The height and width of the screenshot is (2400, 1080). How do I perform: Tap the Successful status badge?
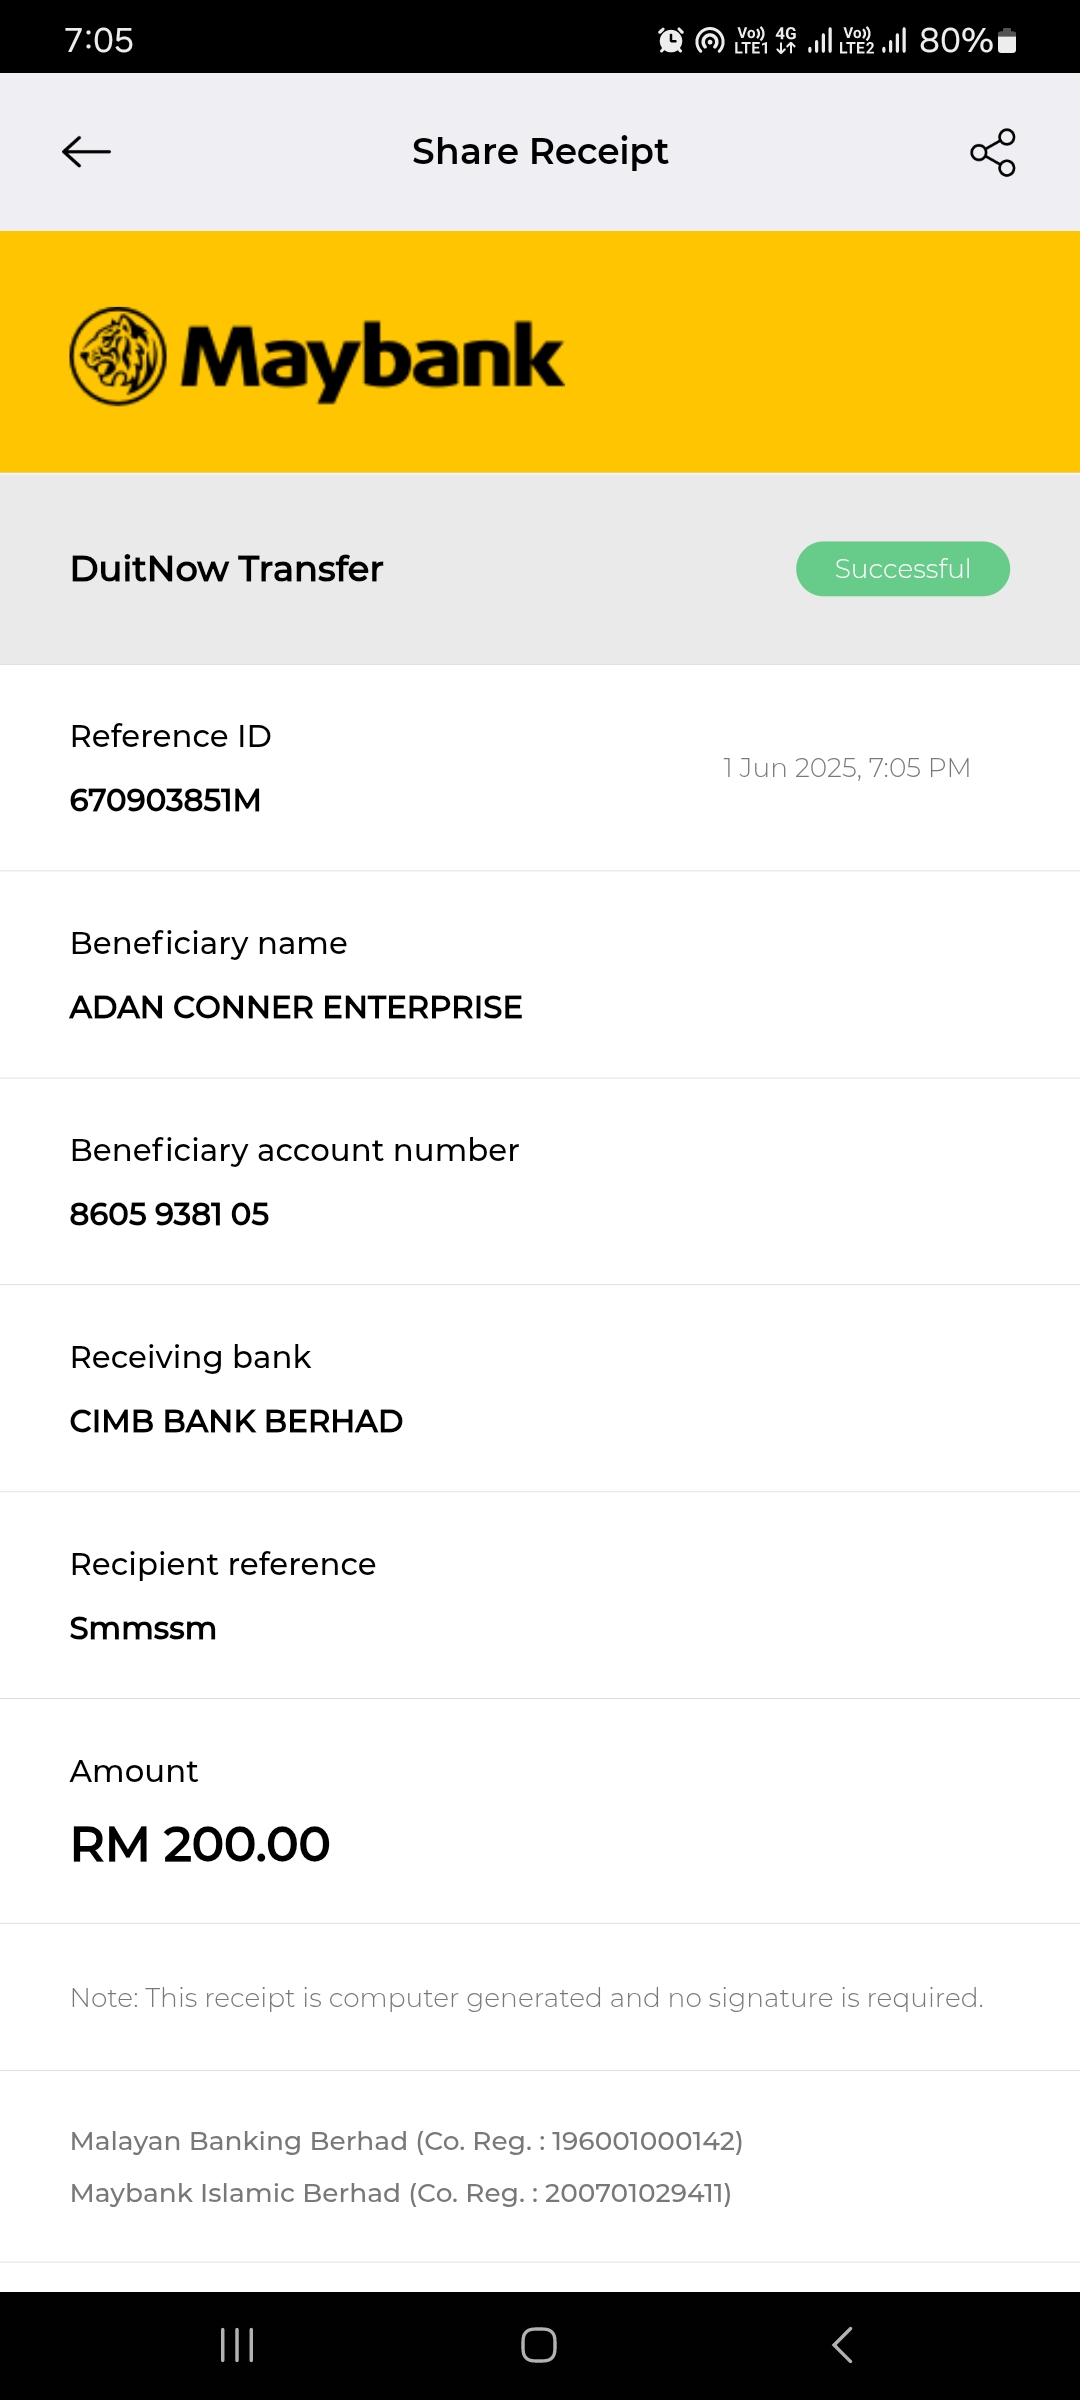click(902, 569)
